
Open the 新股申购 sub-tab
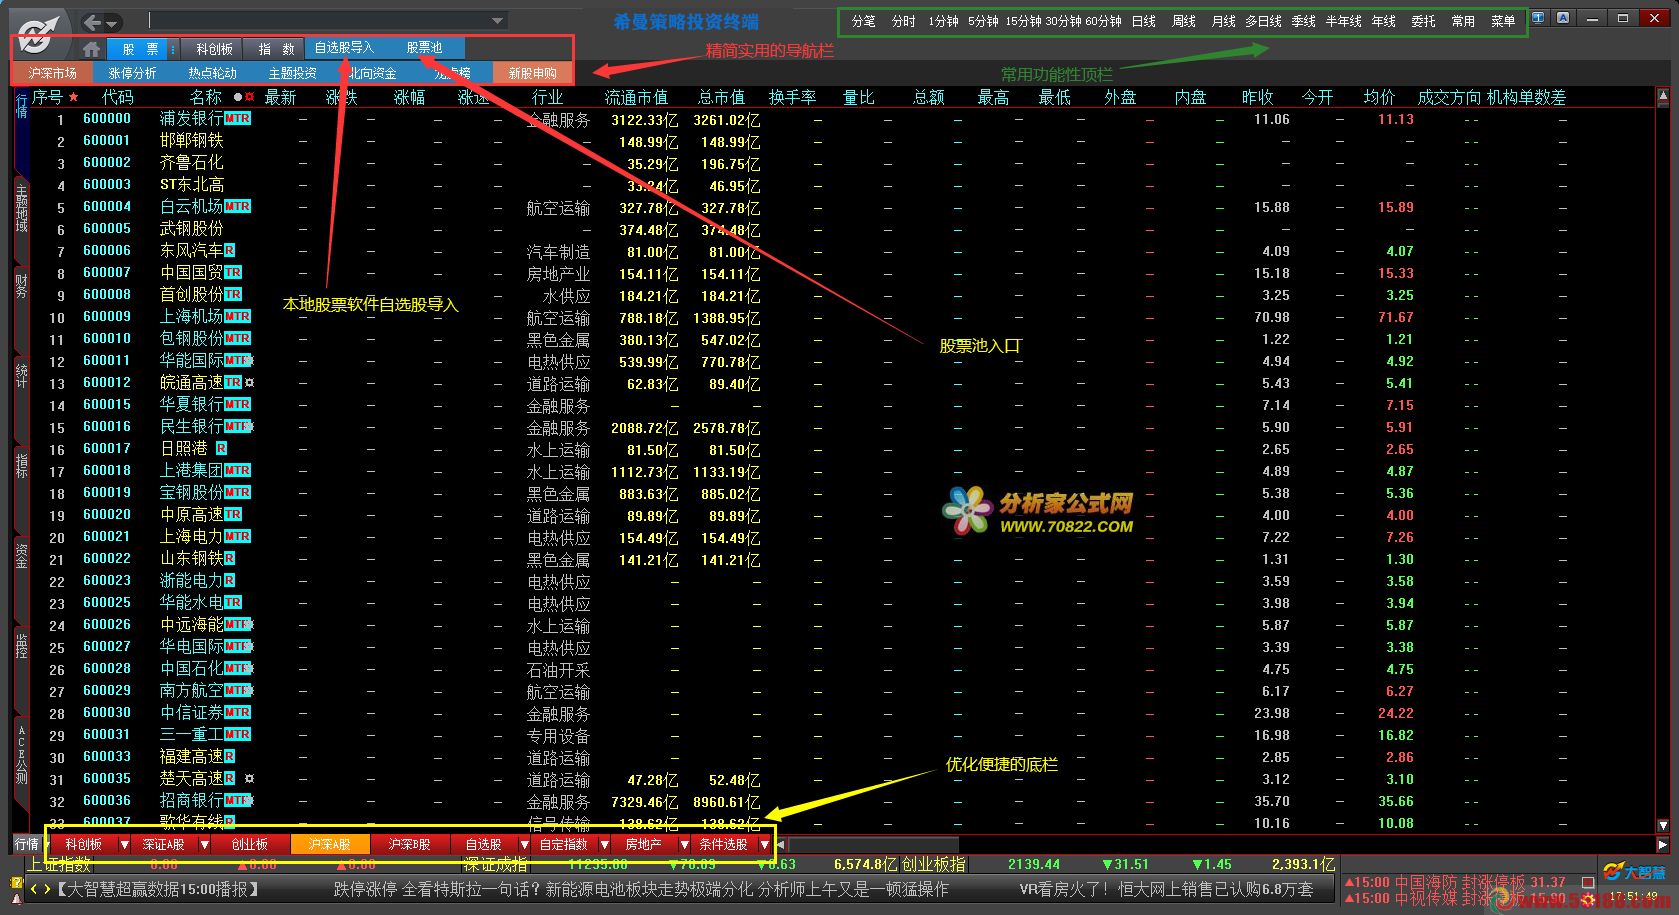pos(532,73)
